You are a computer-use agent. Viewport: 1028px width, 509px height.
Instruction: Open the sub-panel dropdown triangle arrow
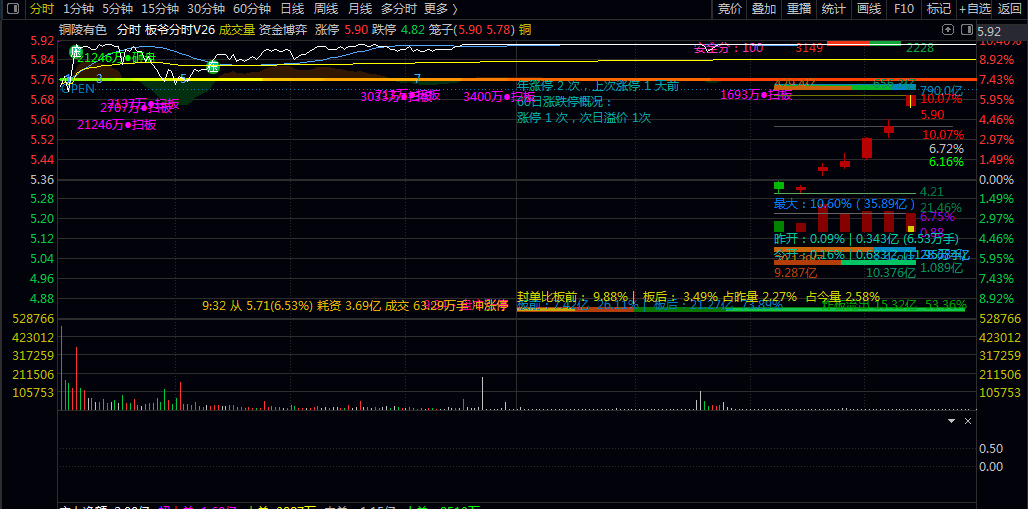[x=951, y=420]
